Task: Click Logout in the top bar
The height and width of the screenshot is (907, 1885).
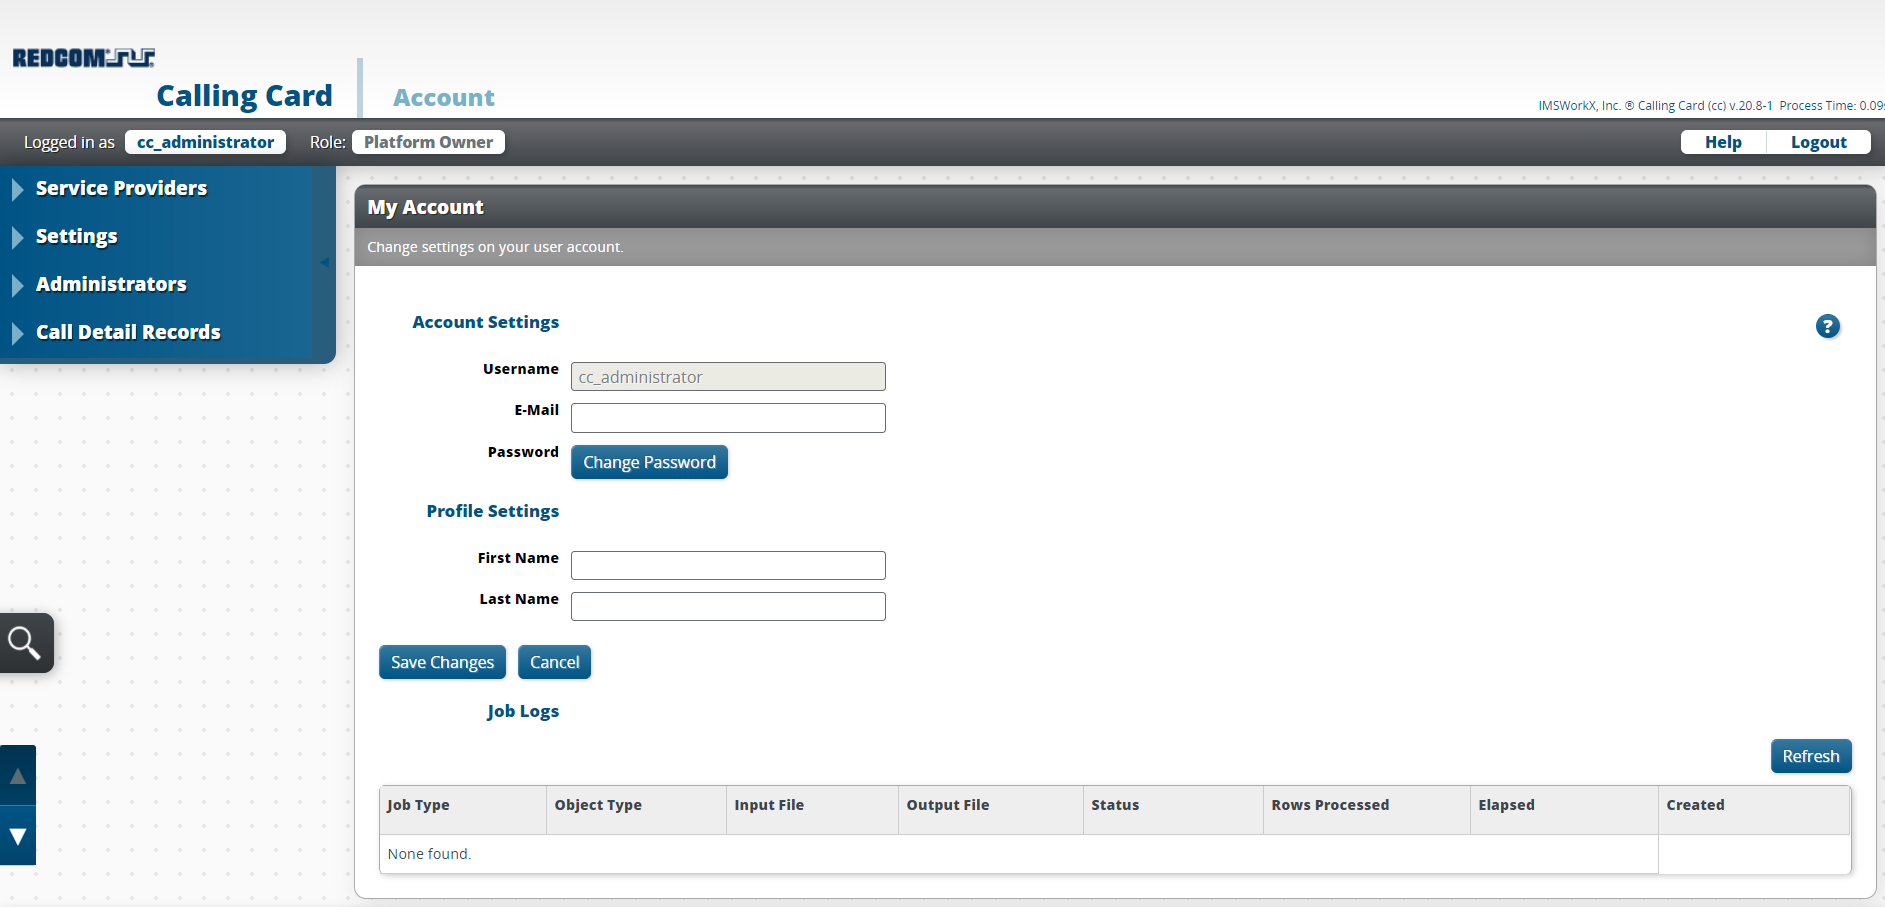Action: (1817, 142)
